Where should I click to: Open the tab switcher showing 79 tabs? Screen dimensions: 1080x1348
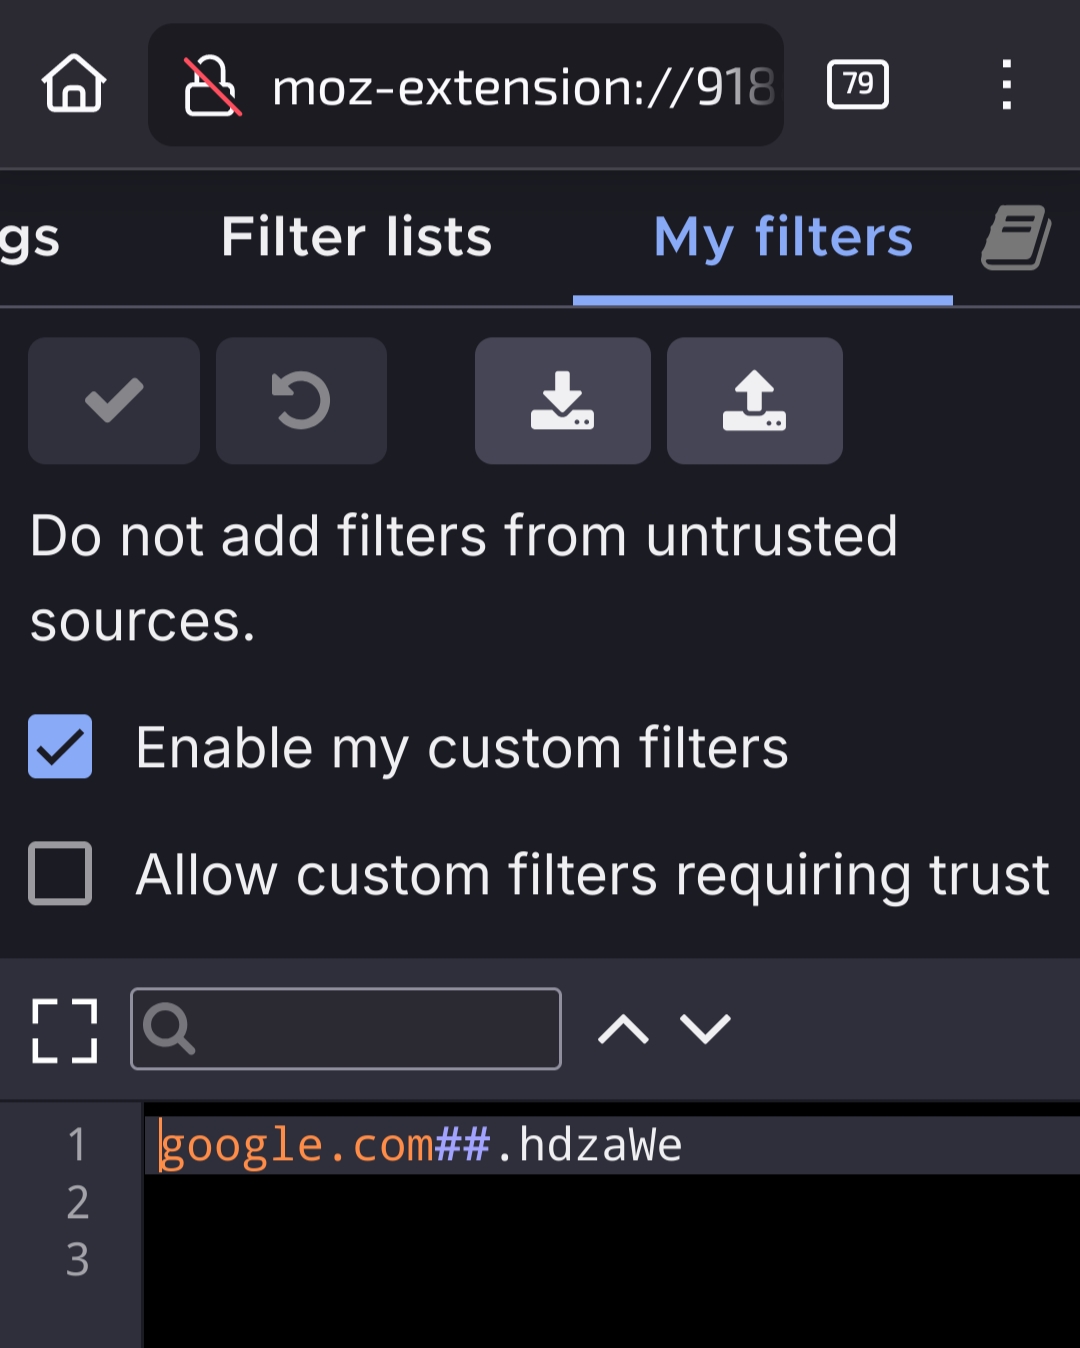(857, 84)
